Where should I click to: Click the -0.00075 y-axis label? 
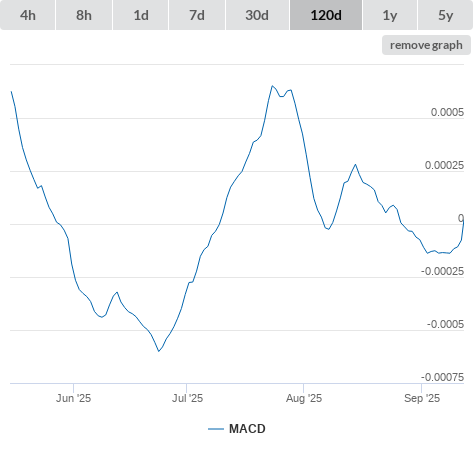(x=443, y=377)
